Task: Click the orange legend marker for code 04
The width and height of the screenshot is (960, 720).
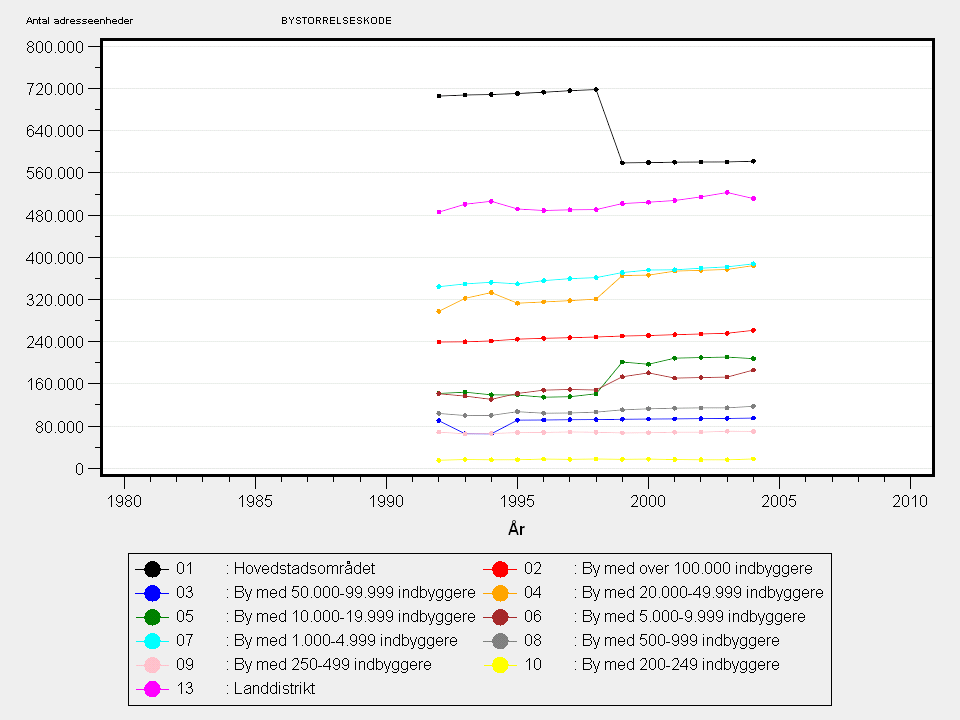Action: (499, 593)
